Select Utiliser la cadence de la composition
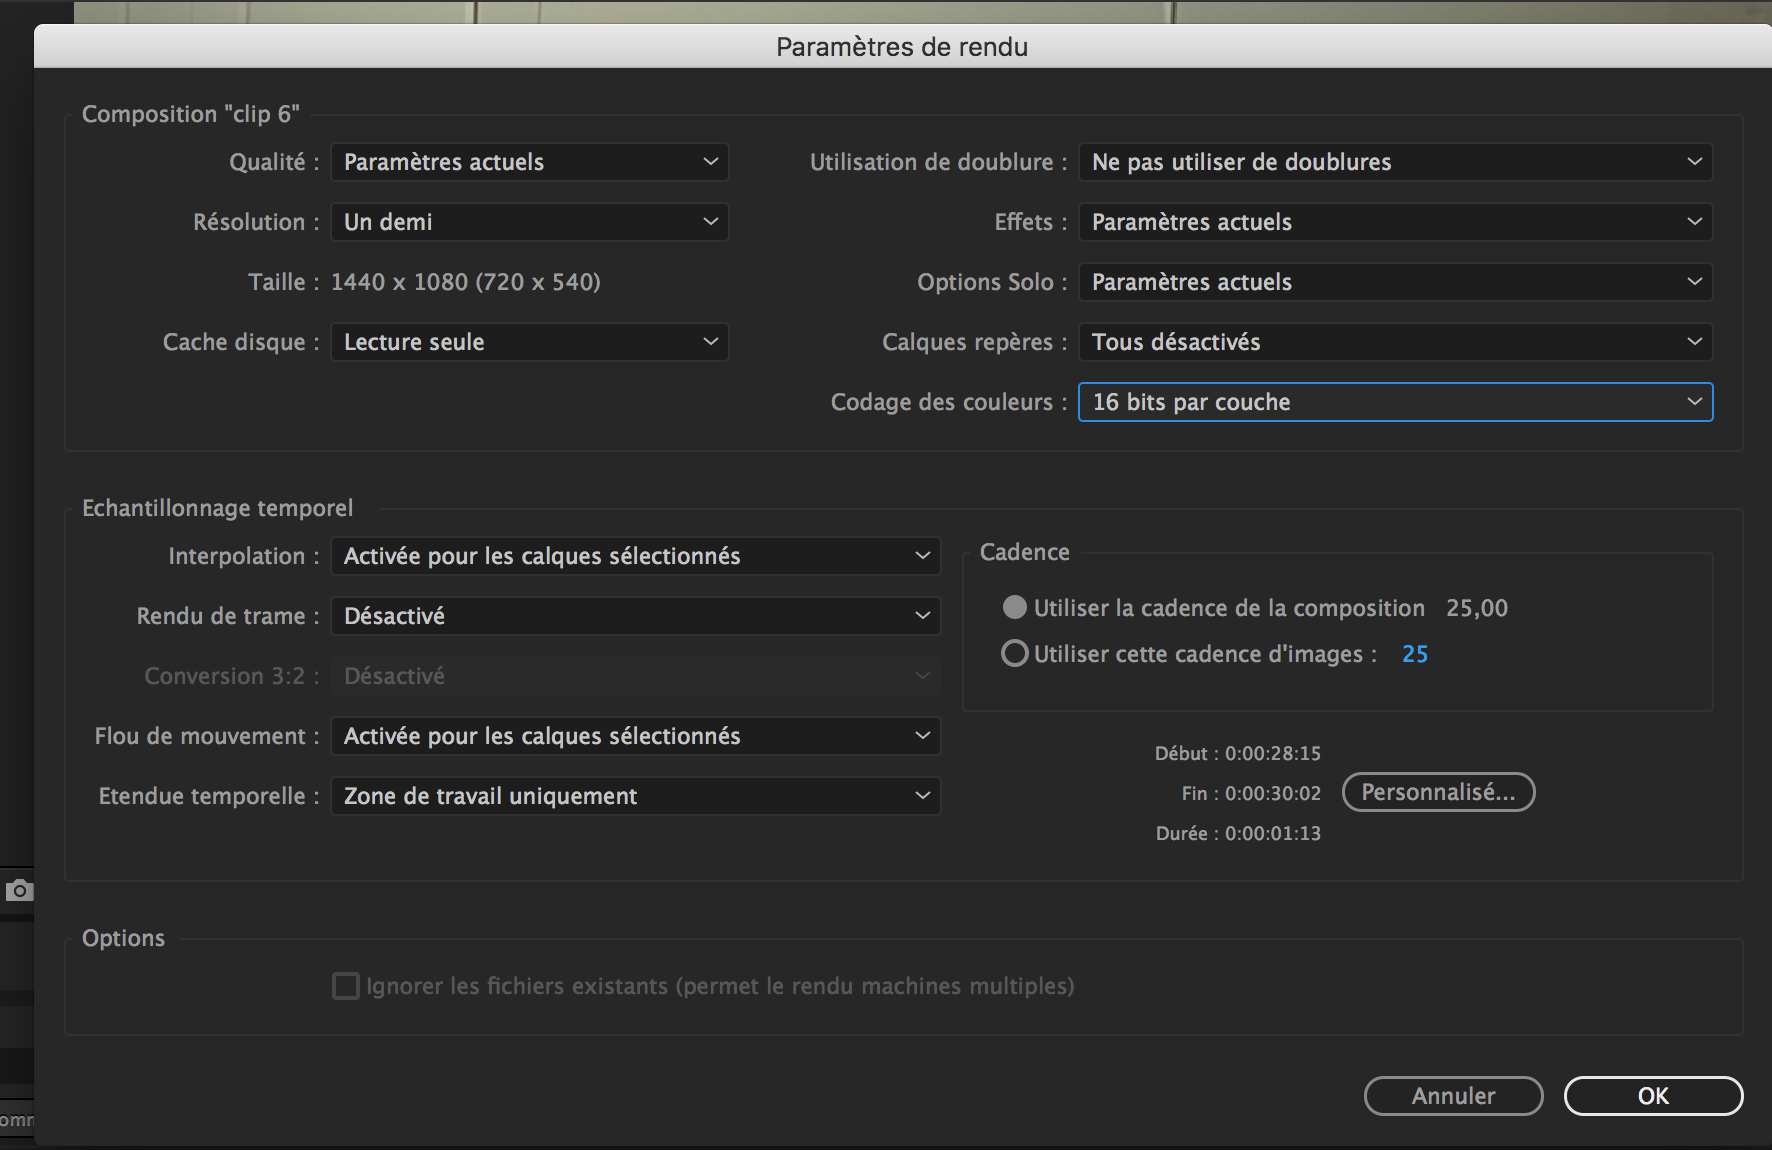Image resolution: width=1772 pixels, height=1150 pixels. (1015, 608)
